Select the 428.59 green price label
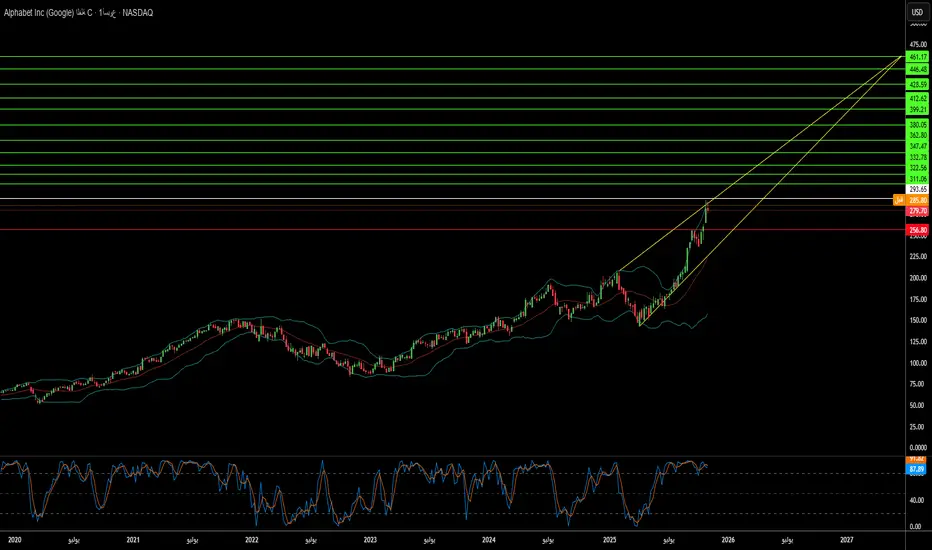The width and height of the screenshot is (932, 550). 917,85
